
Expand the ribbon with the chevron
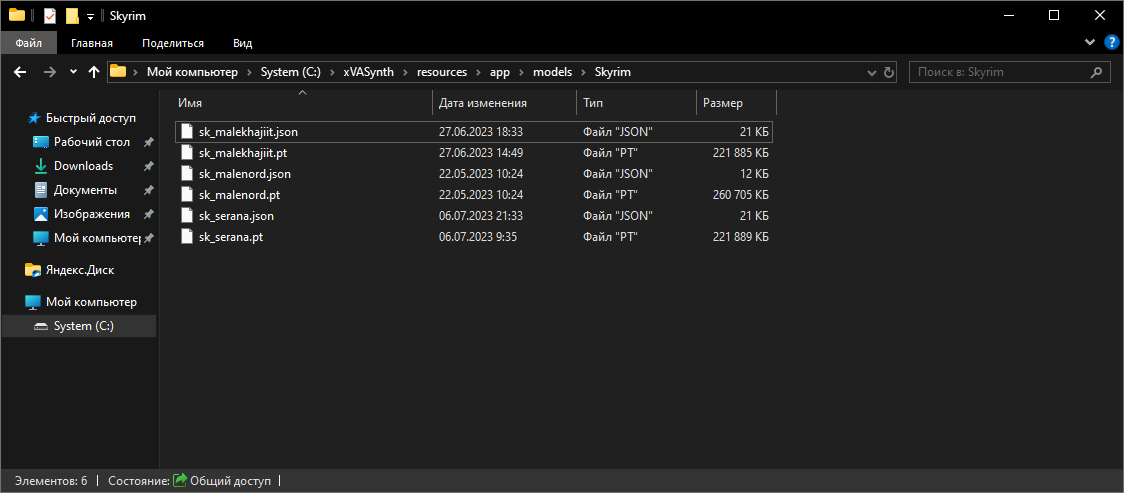(x=1091, y=43)
